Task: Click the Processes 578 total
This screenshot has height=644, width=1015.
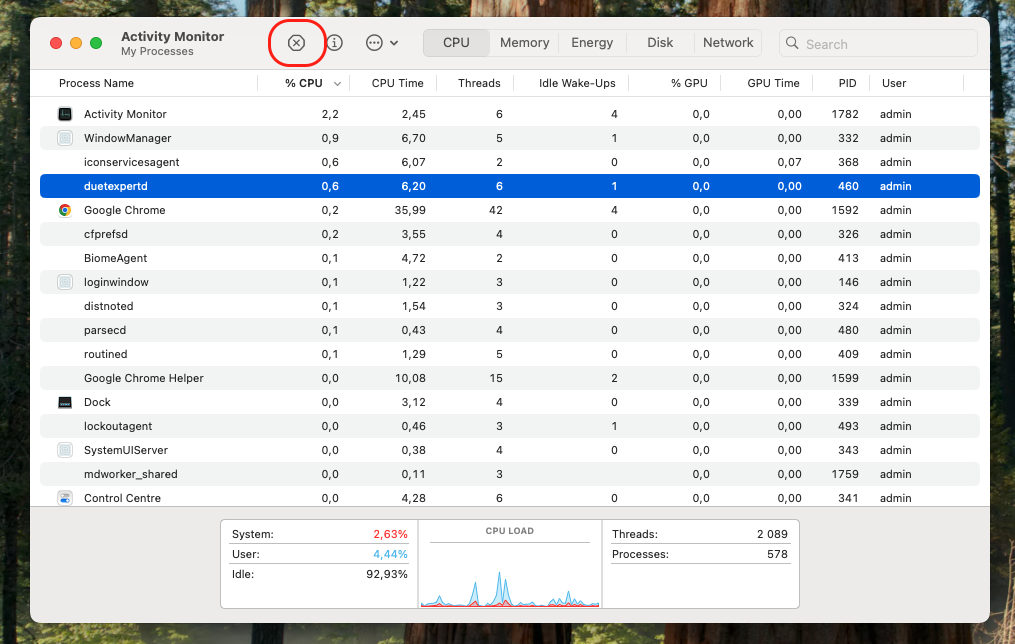Action: (777, 554)
